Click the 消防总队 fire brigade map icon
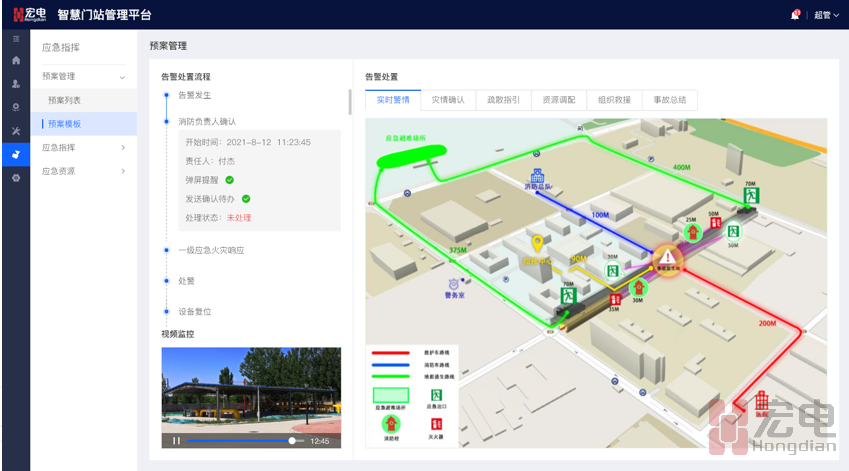Viewport: 849px width, 471px height. [x=538, y=176]
